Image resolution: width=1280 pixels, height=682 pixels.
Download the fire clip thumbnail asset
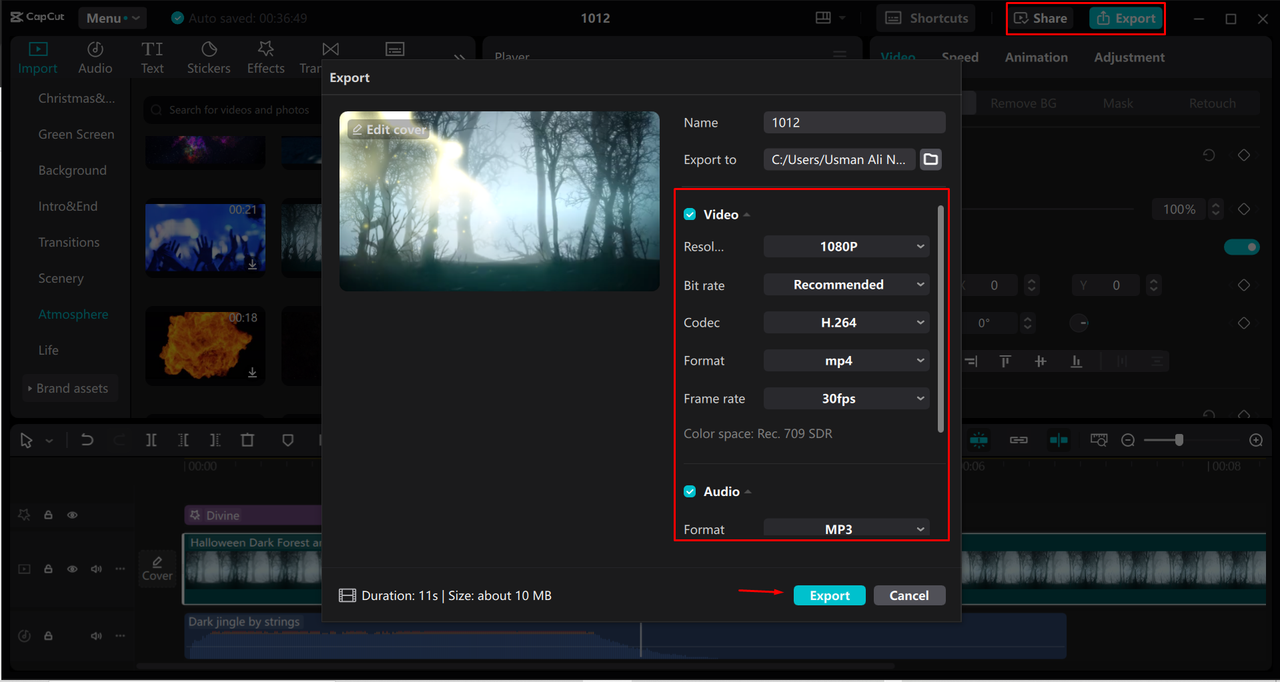pos(253,372)
